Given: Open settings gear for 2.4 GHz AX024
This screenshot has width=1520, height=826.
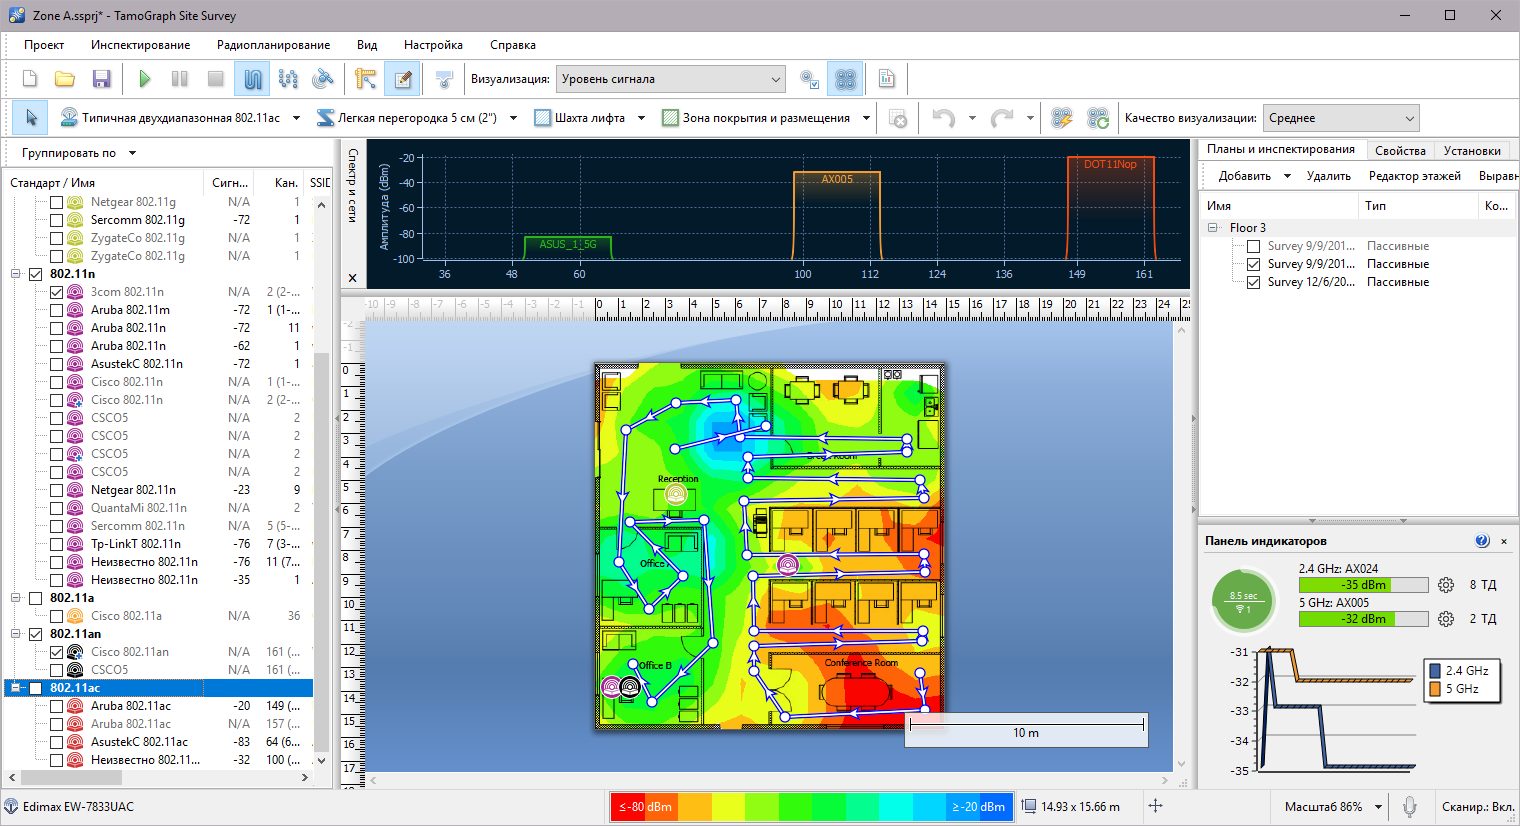Looking at the screenshot, I should pyautogui.click(x=1446, y=585).
